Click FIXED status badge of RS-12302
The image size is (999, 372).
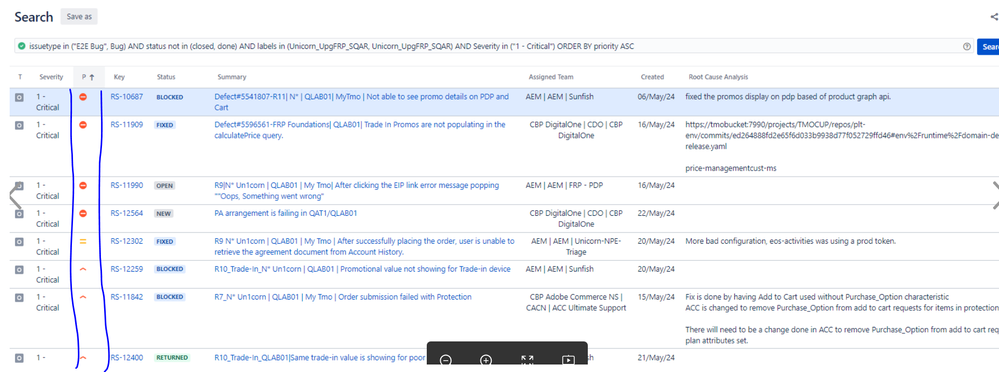click(x=164, y=242)
